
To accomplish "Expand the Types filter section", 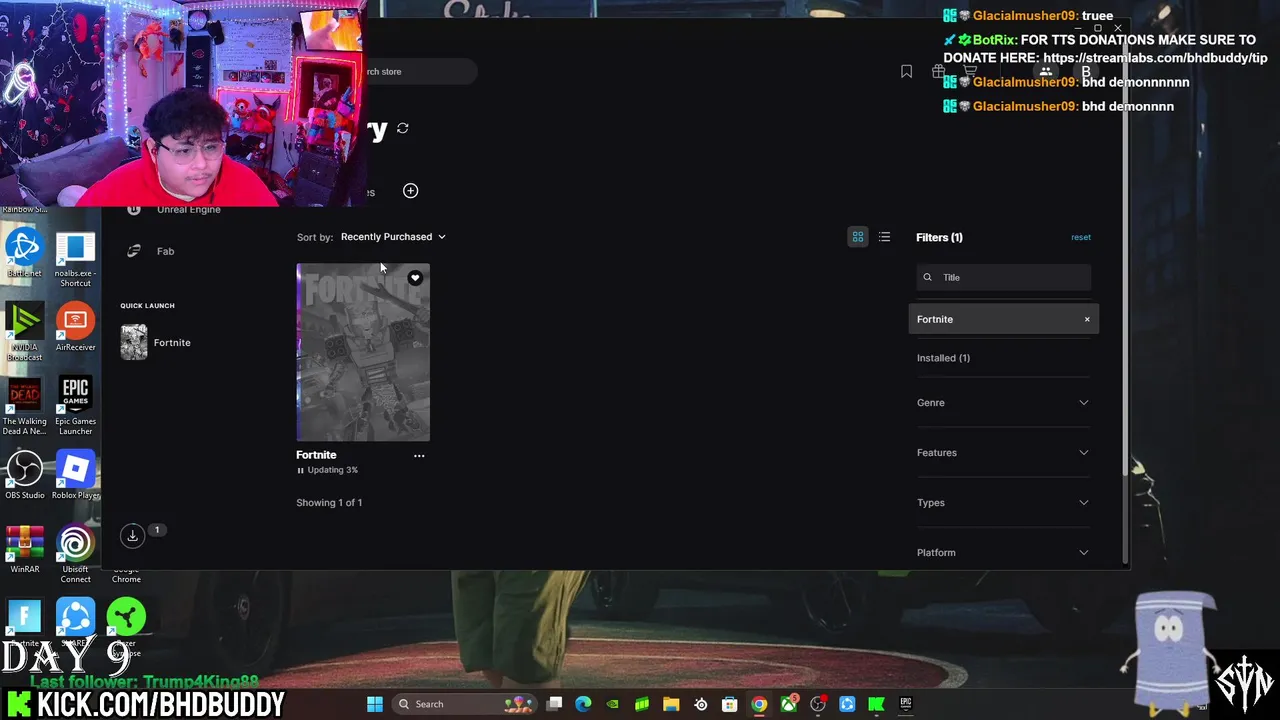I will tap(1003, 502).
